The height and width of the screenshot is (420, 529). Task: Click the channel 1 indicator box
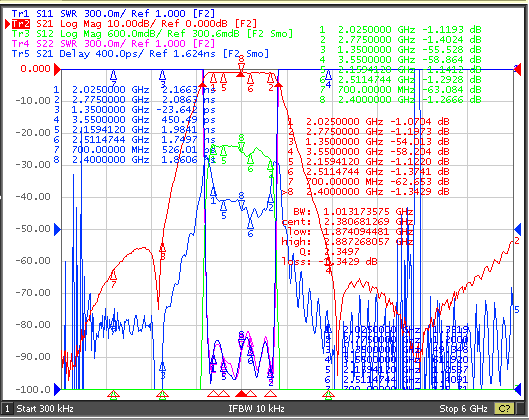pyautogui.click(x=7, y=409)
